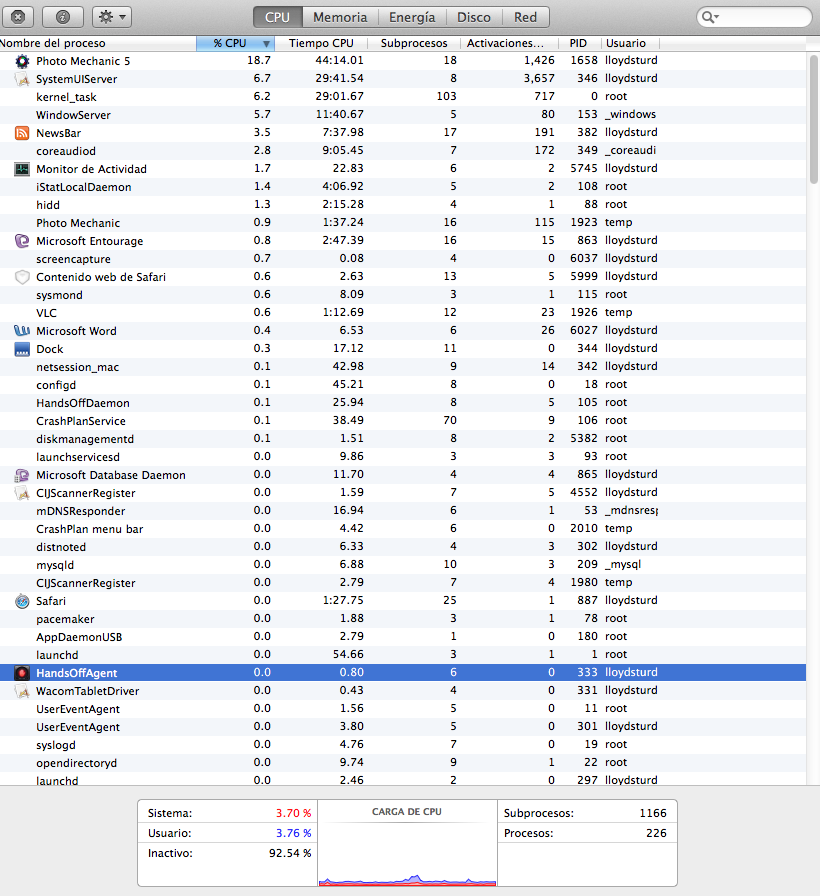Switch to the CPU tab
This screenshot has height=896, width=820.
pos(278,17)
